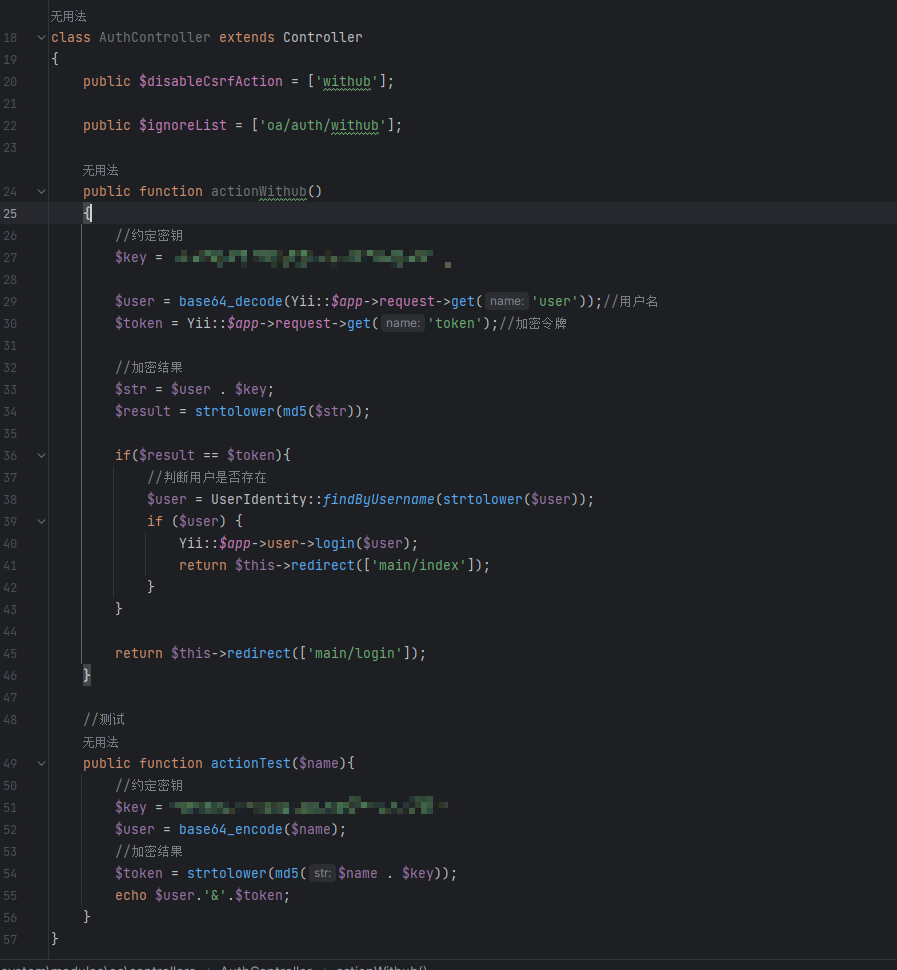Collapse the actionWithub function fold arrow on line 24
This screenshot has width=897, height=970.
tap(41, 192)
